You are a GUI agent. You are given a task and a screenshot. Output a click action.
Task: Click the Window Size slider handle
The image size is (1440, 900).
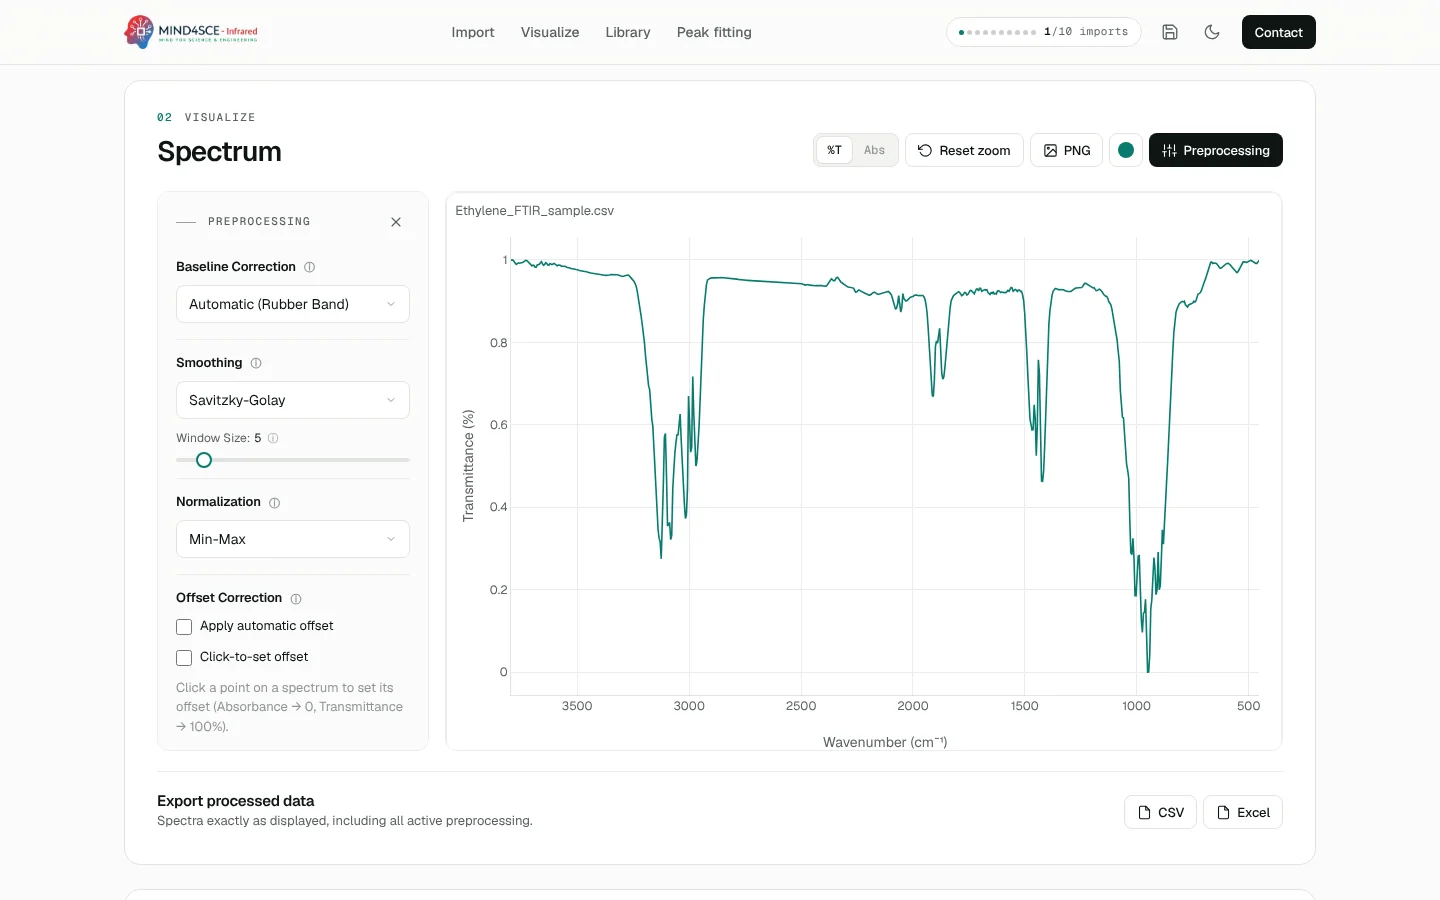coord(204,460)
